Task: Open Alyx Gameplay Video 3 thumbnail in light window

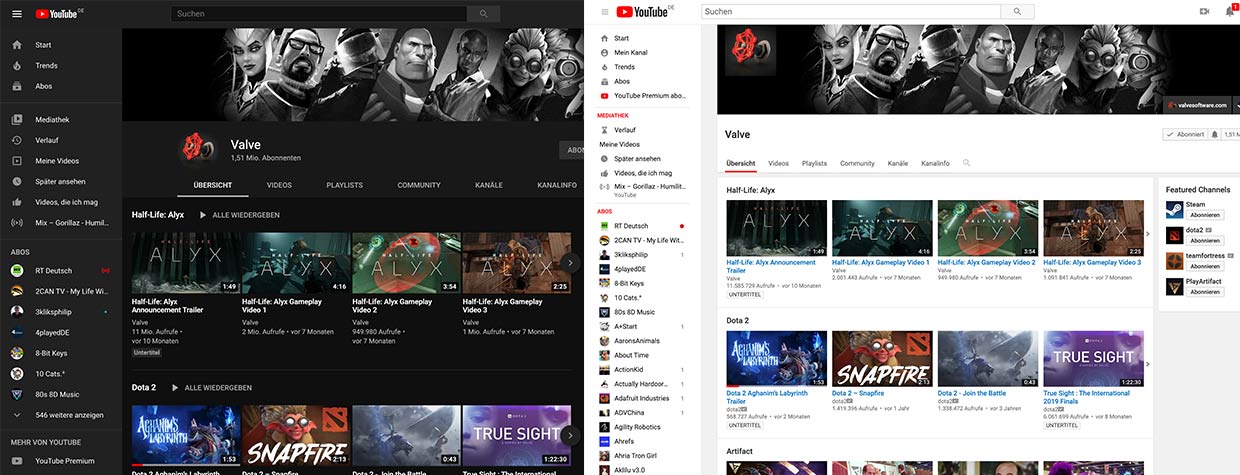Action: click(1093, 228)
